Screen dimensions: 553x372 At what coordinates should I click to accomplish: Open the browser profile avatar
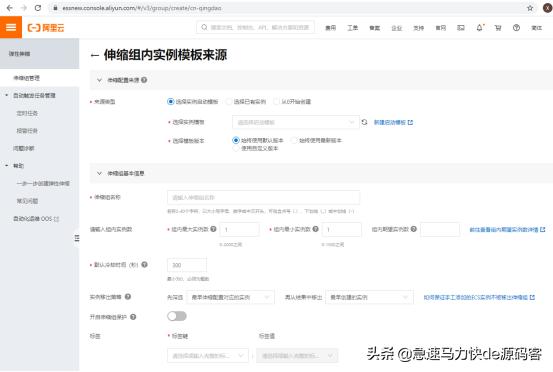click(547, 8)
